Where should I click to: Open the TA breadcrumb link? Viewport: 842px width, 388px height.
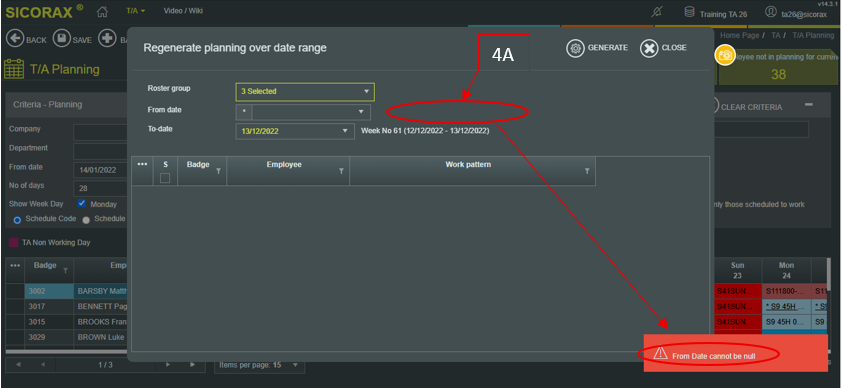776,35
